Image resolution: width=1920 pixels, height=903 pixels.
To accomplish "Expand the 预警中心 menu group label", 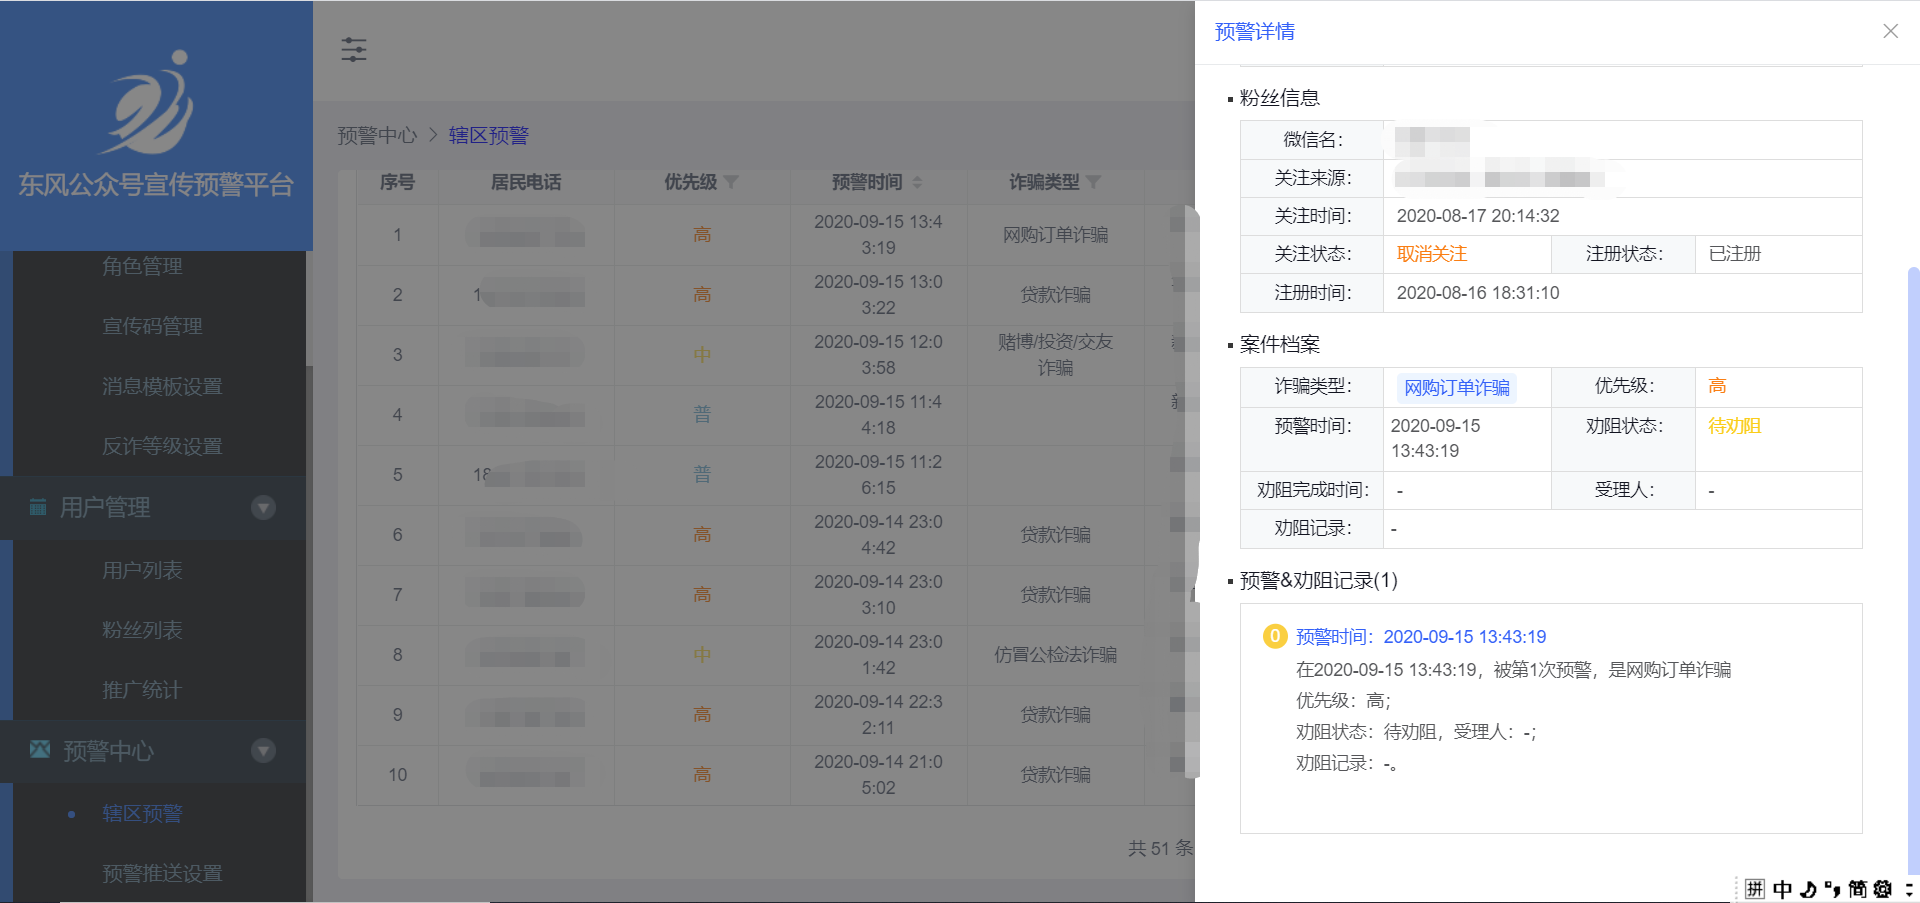I will (x=109, y=750).
